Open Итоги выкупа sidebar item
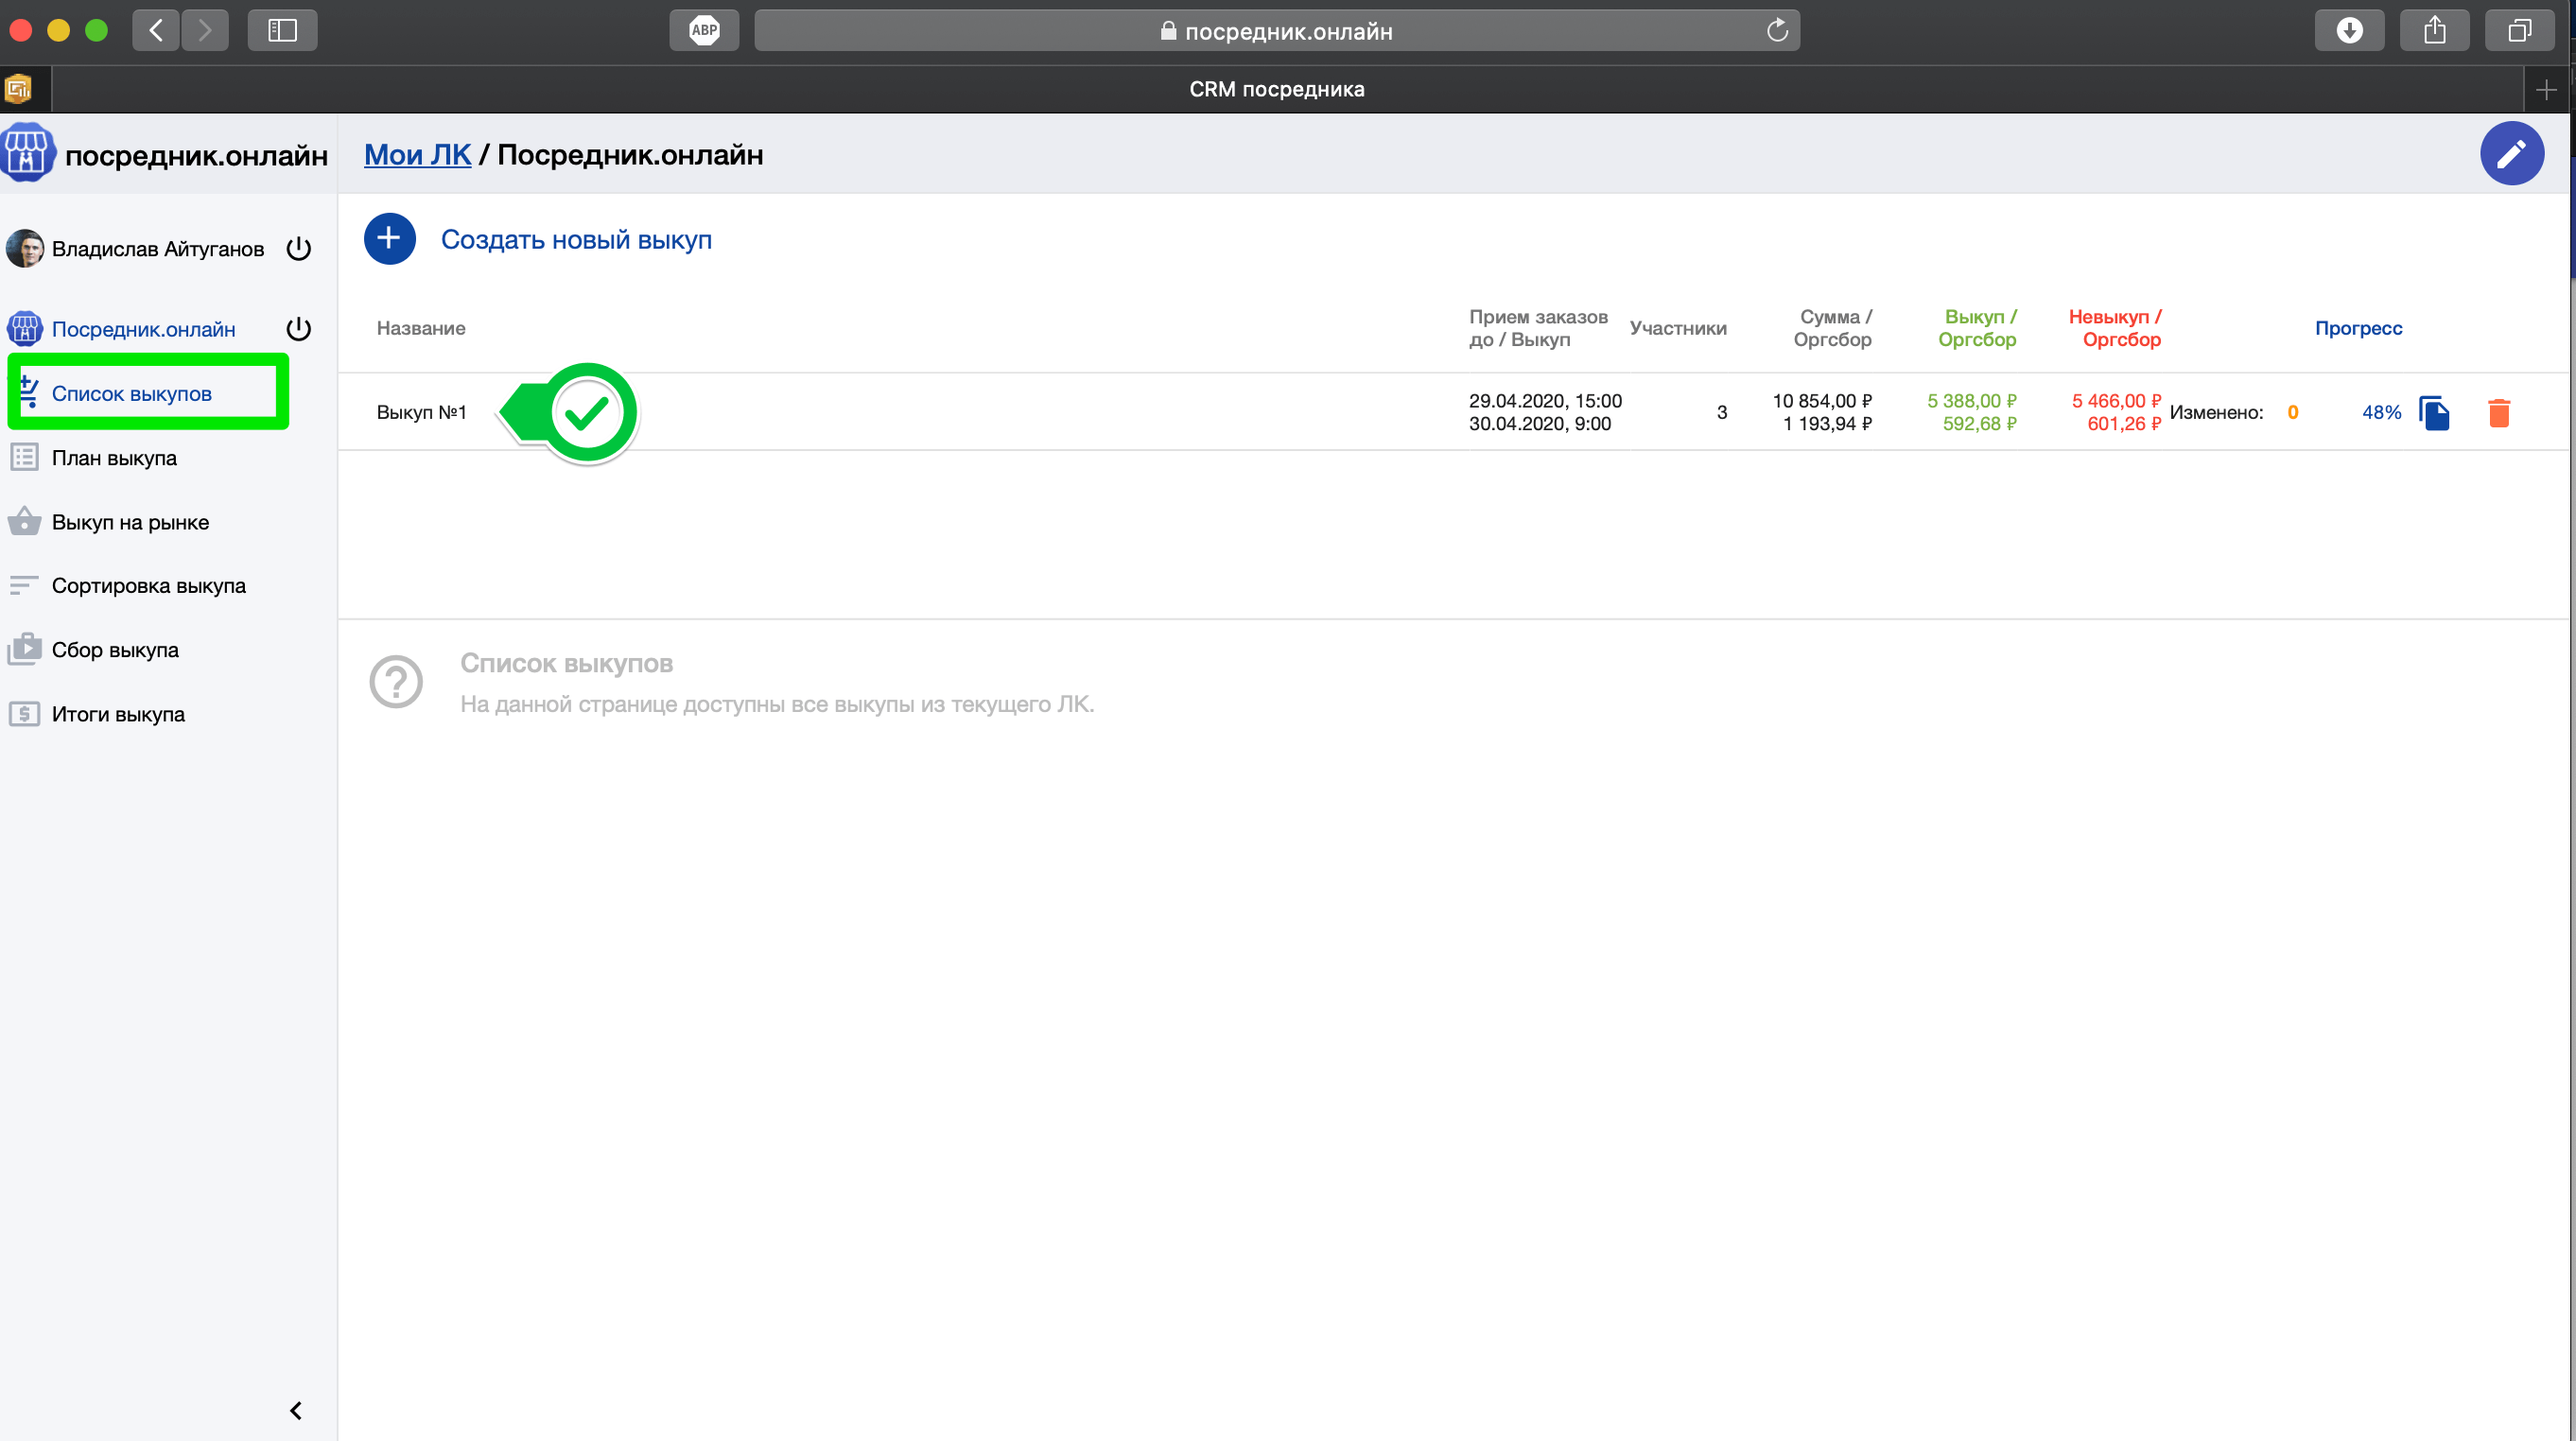Viewport: 2576px width, 1441px height. click(118, 714)
